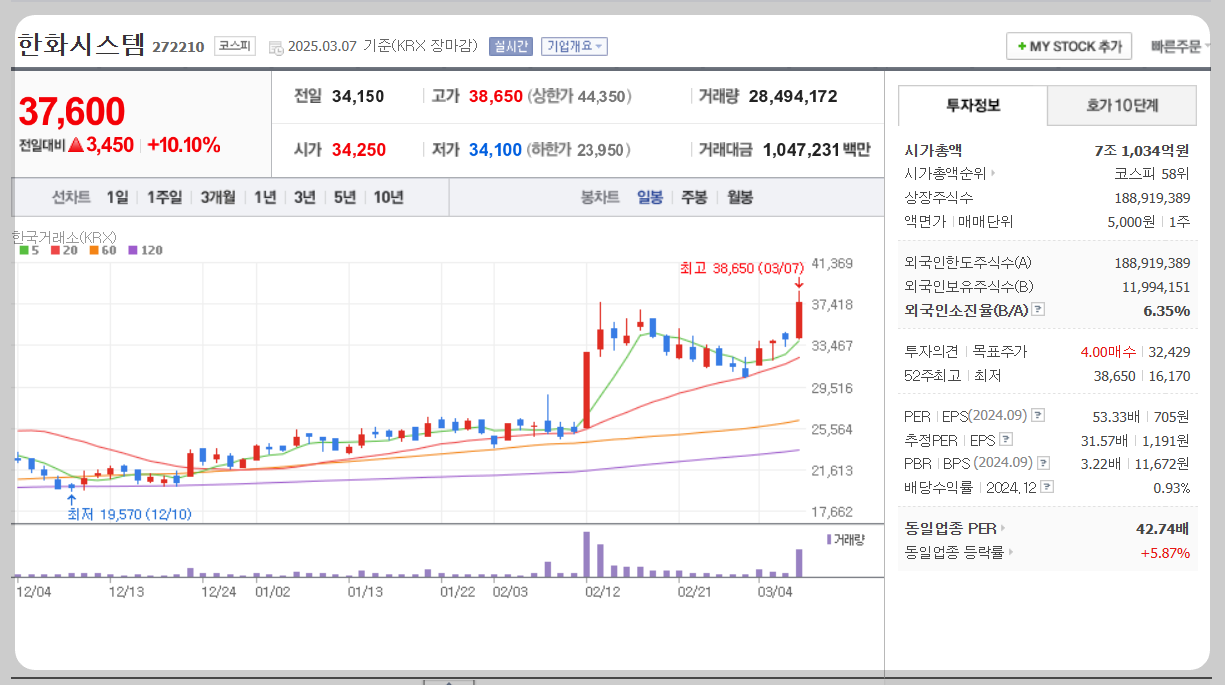Click the PBR BPS(2024.09) help icon
This screenshot has height=685, width=1225.
(x=1042, y=463)
